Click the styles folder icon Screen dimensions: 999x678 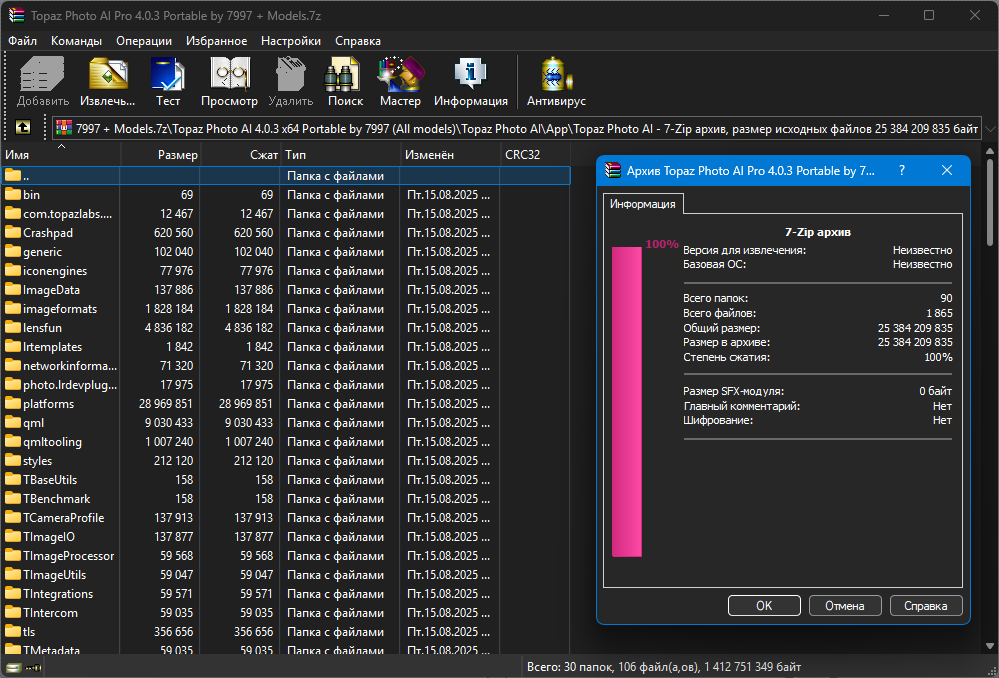pyautogui.click(x=13, y=461)
